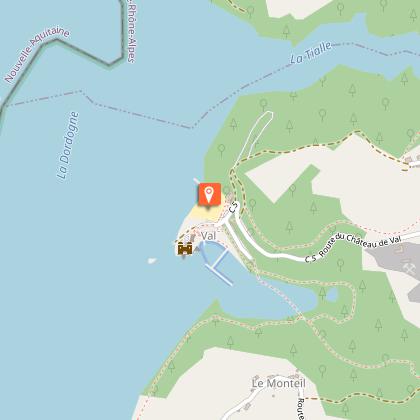Select the La Tialle river label
The image size is (420, 420).
click(311, 52)
